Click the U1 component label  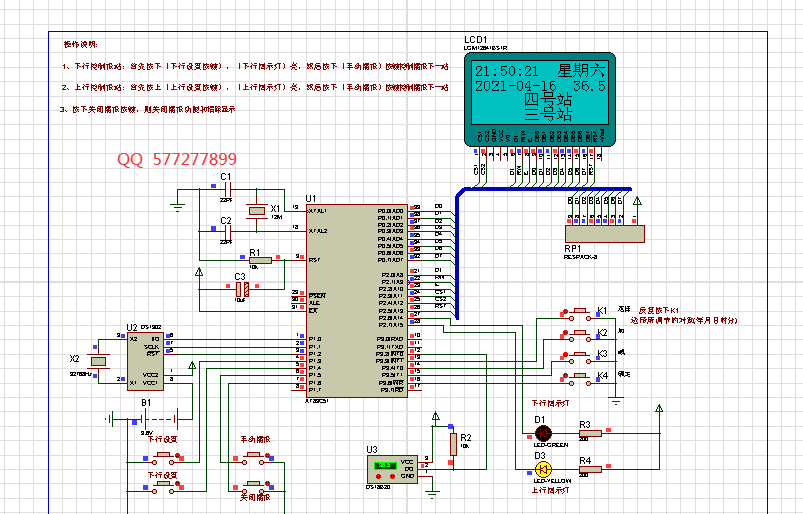click(310, 199)
